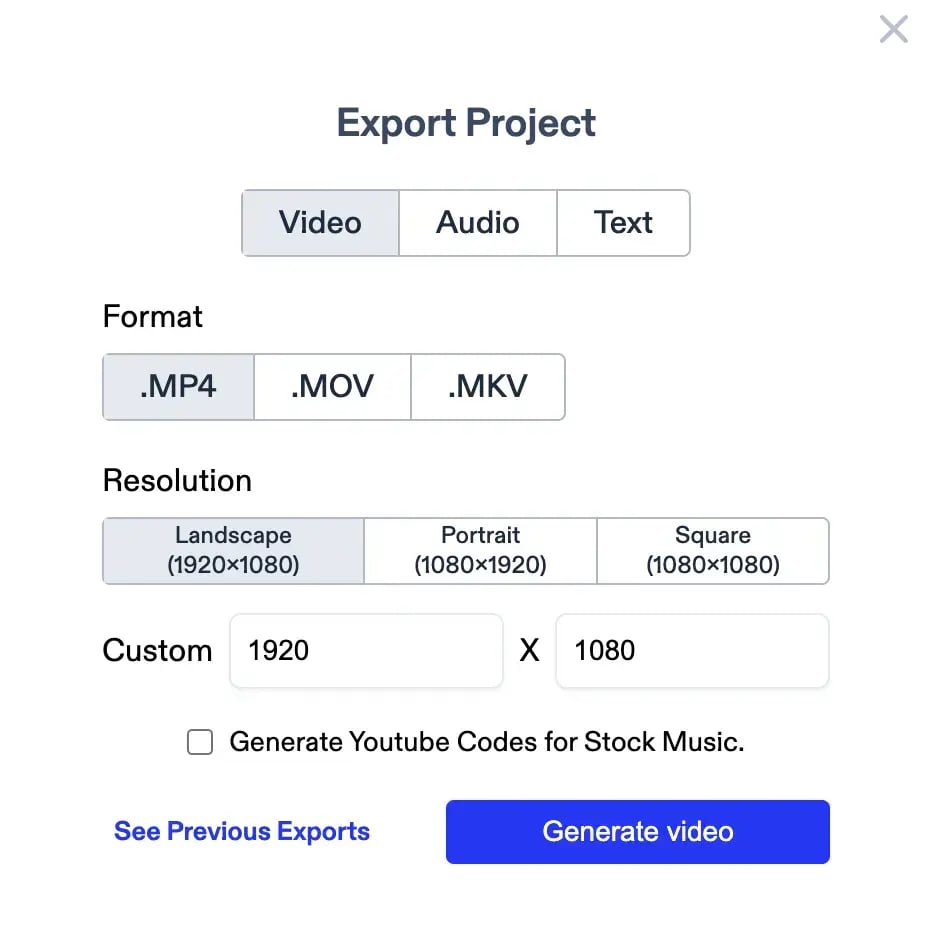Choose Portrait (1080×1920) resolution
The height and width of the screenshot is (942, 934).
tap(480, 550)
